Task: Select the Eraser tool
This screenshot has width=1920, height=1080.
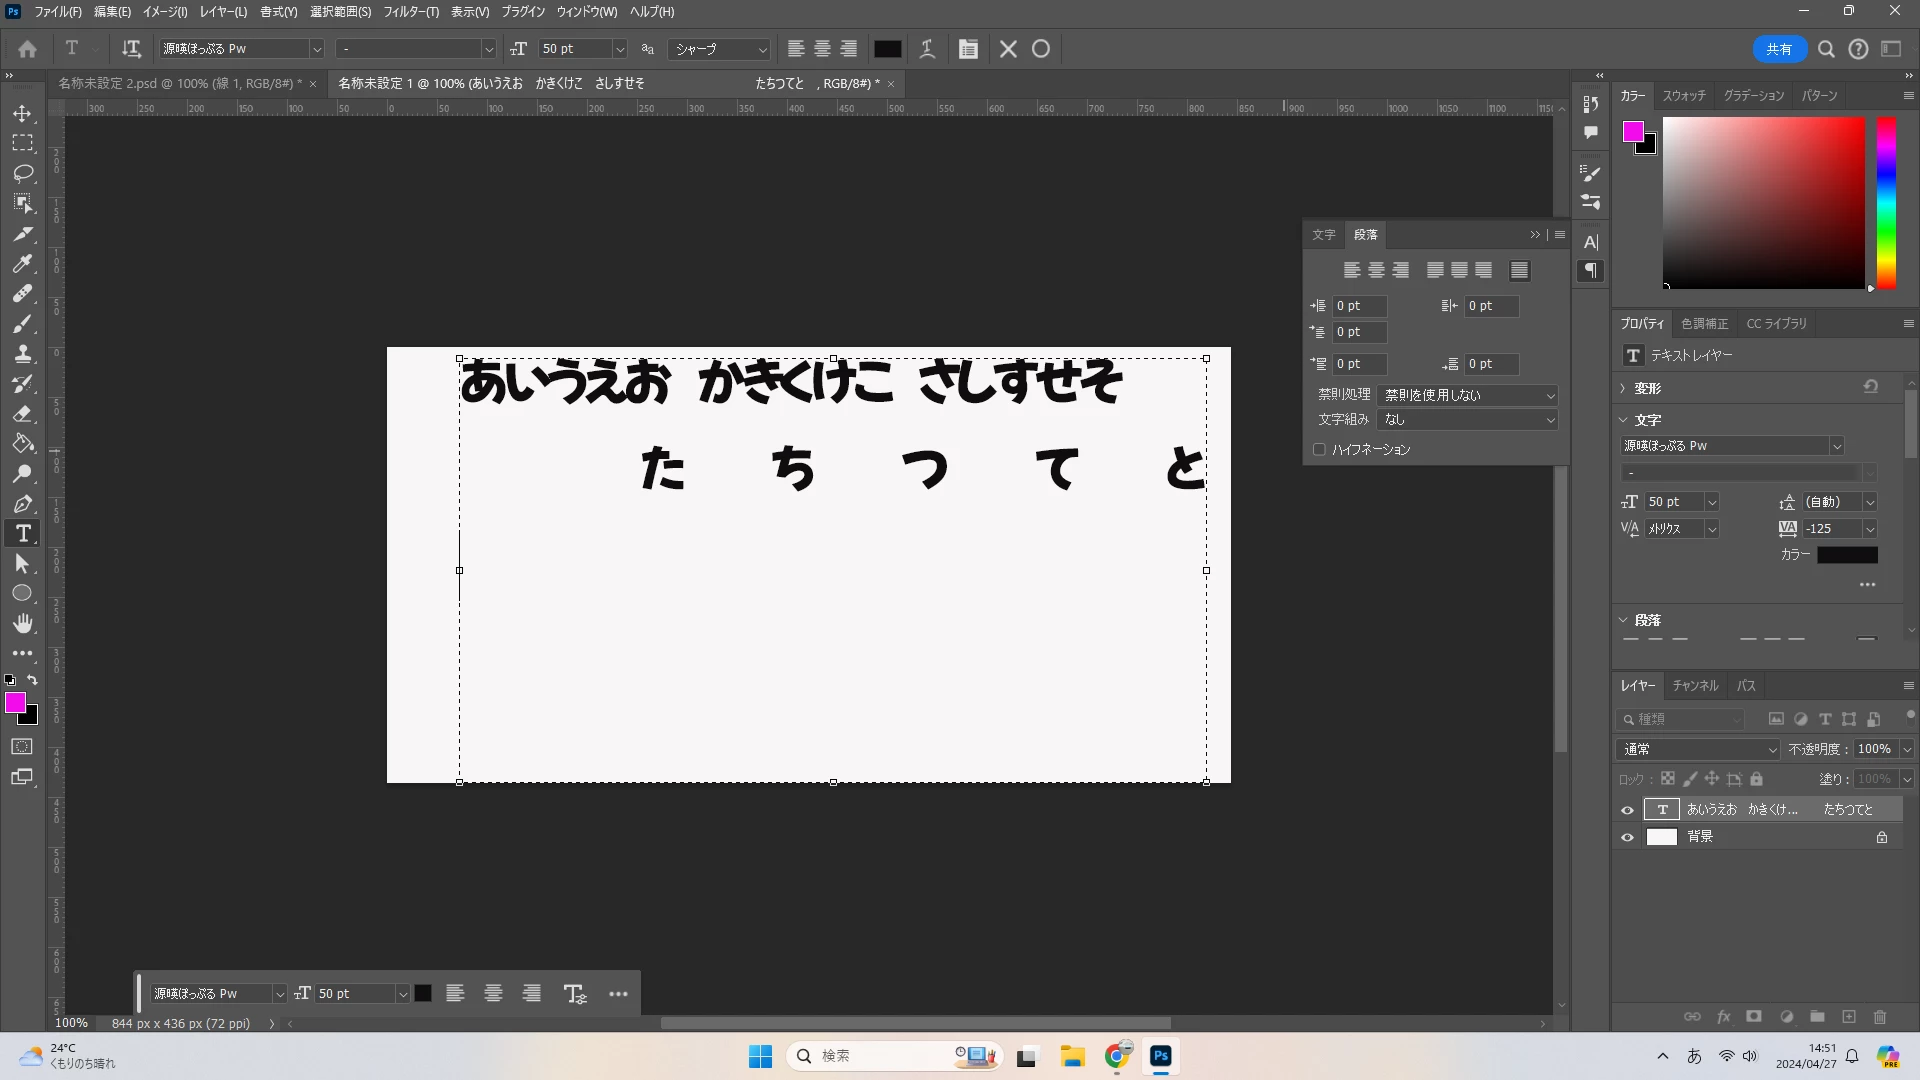Action: click(x=23, y=414)
